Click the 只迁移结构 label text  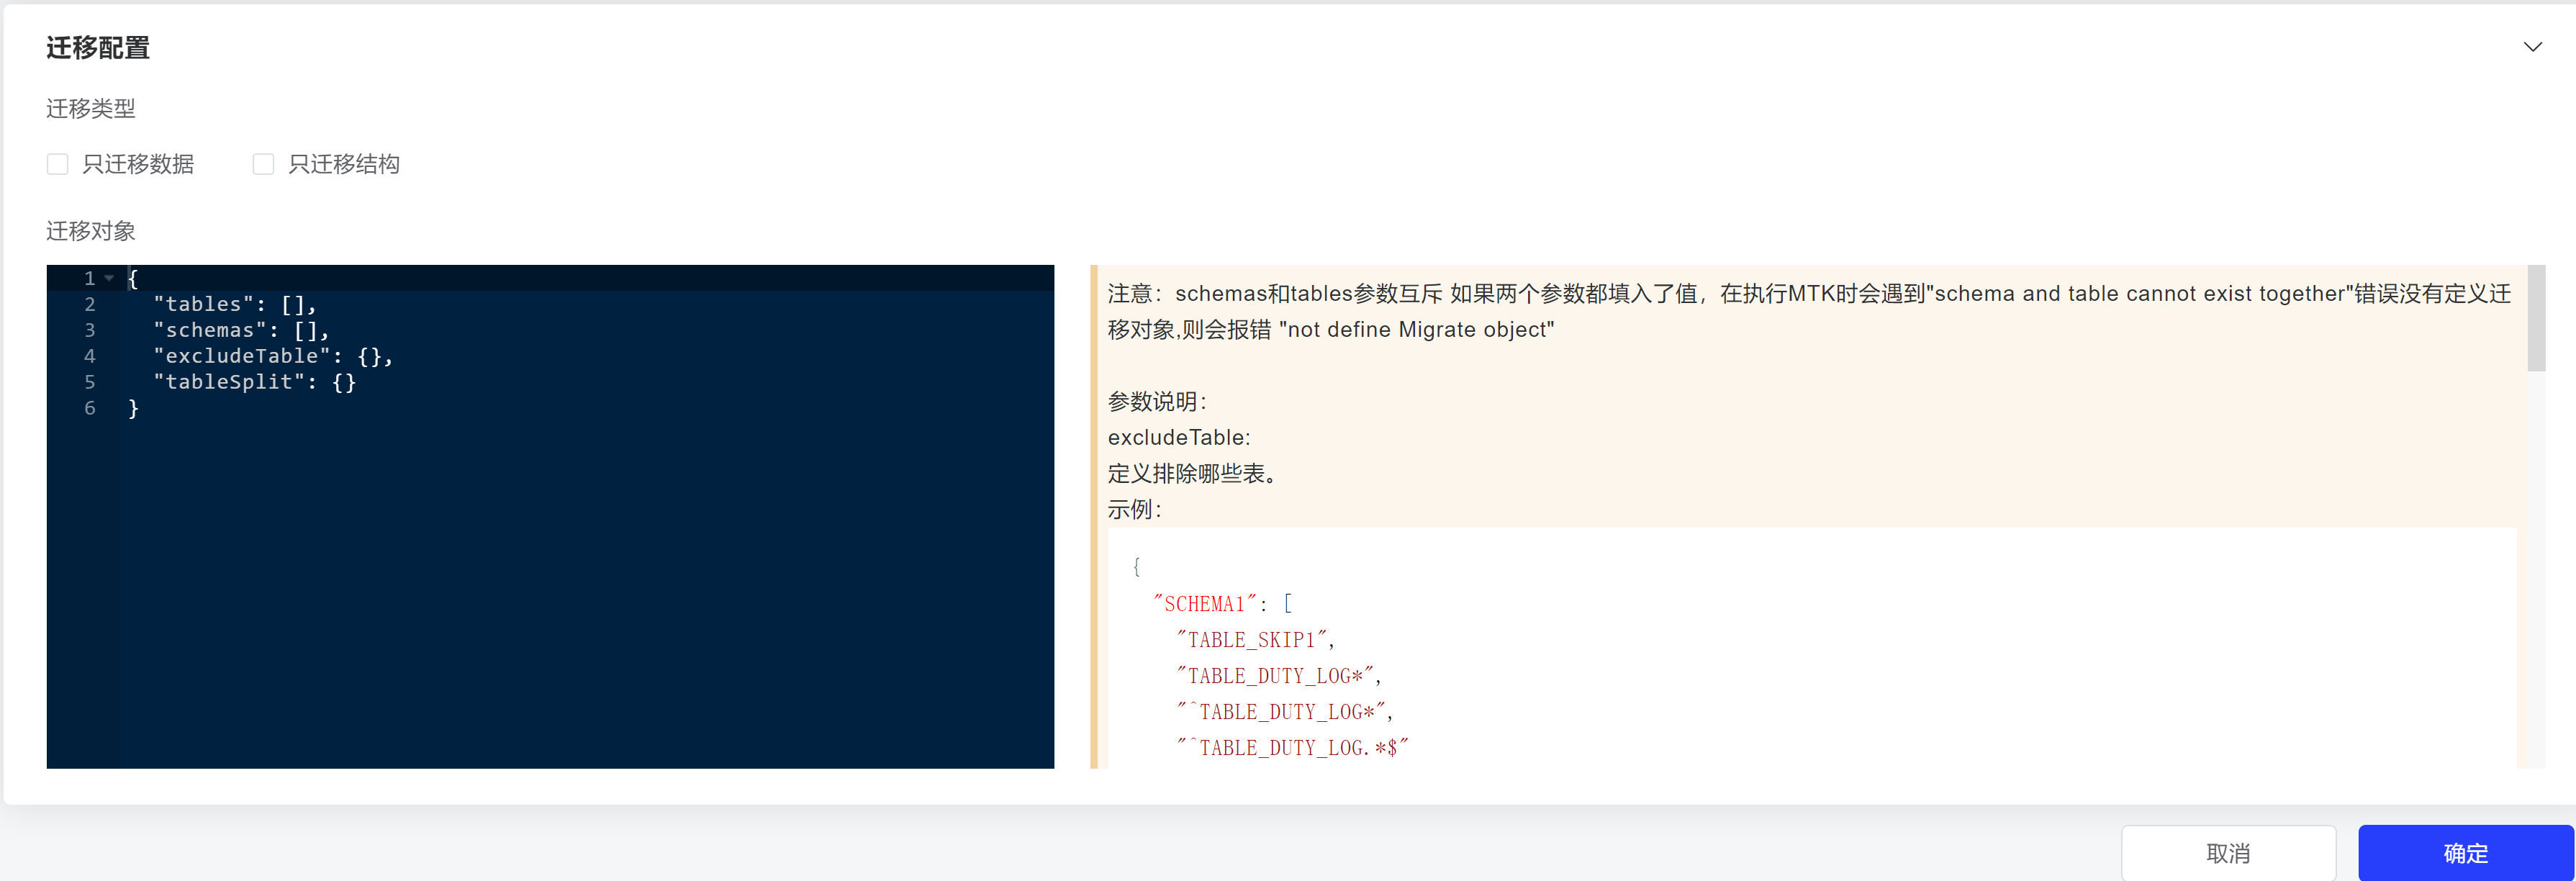[344, 164]
